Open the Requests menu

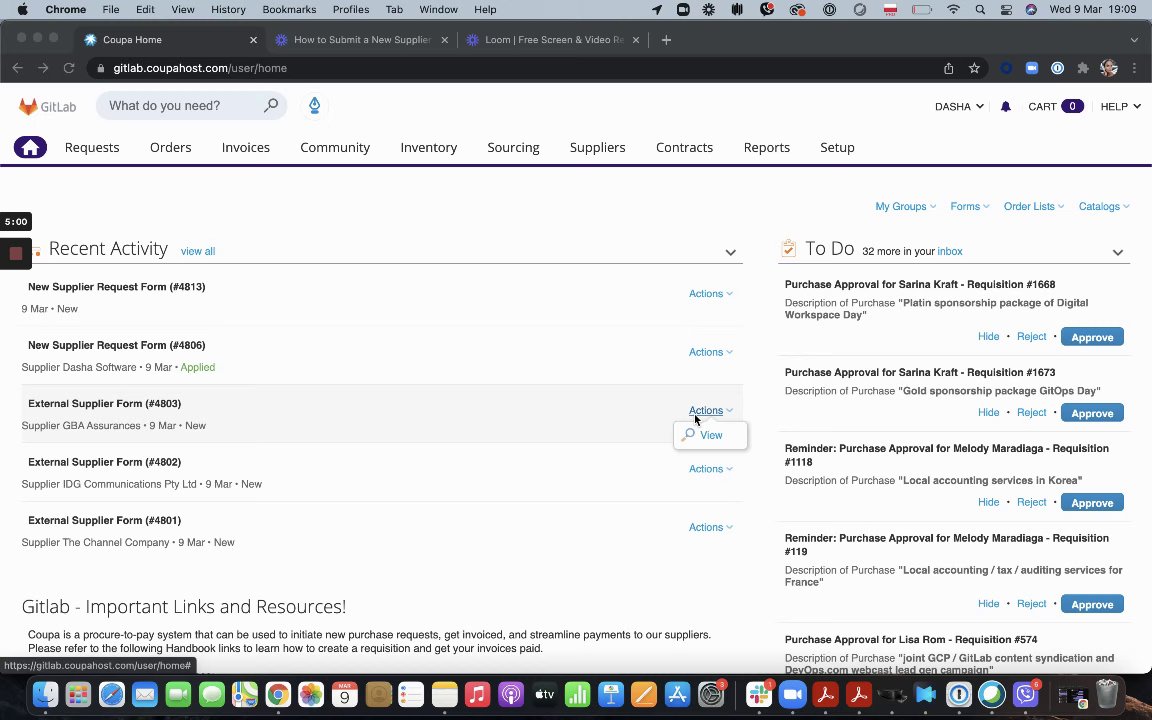[x=92, y=148]
